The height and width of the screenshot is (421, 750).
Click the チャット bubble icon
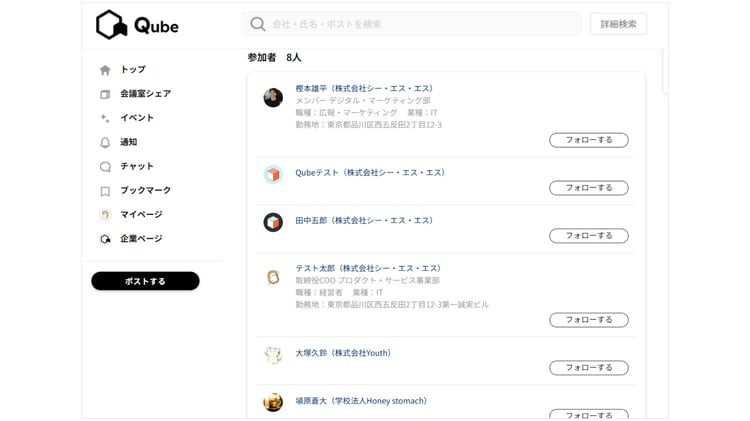coord(105,166)
